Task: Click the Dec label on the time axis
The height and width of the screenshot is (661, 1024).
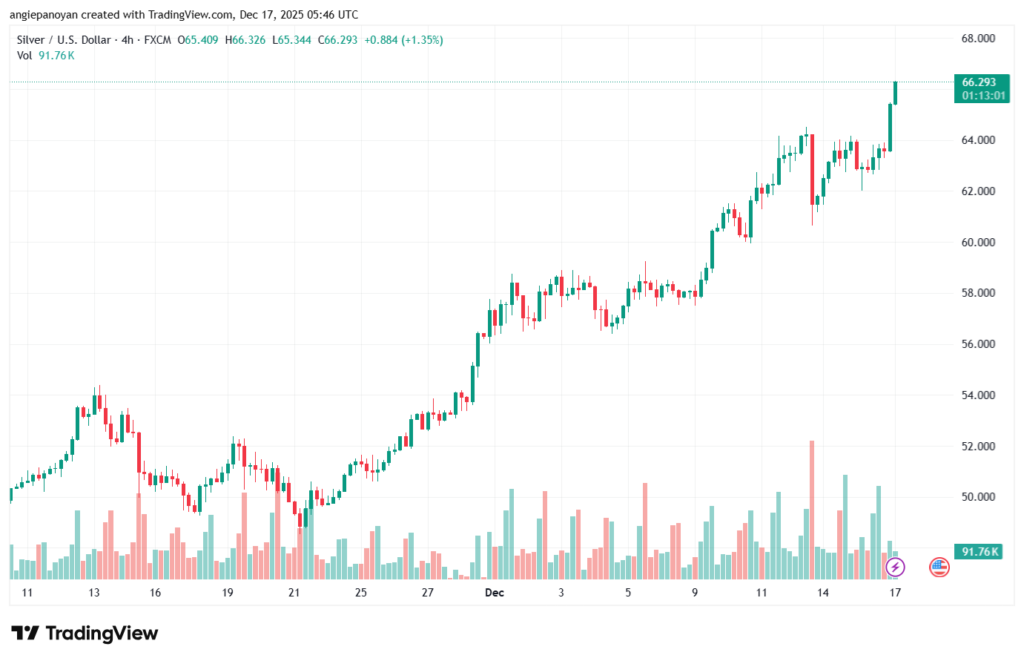Action: point(493,592)
